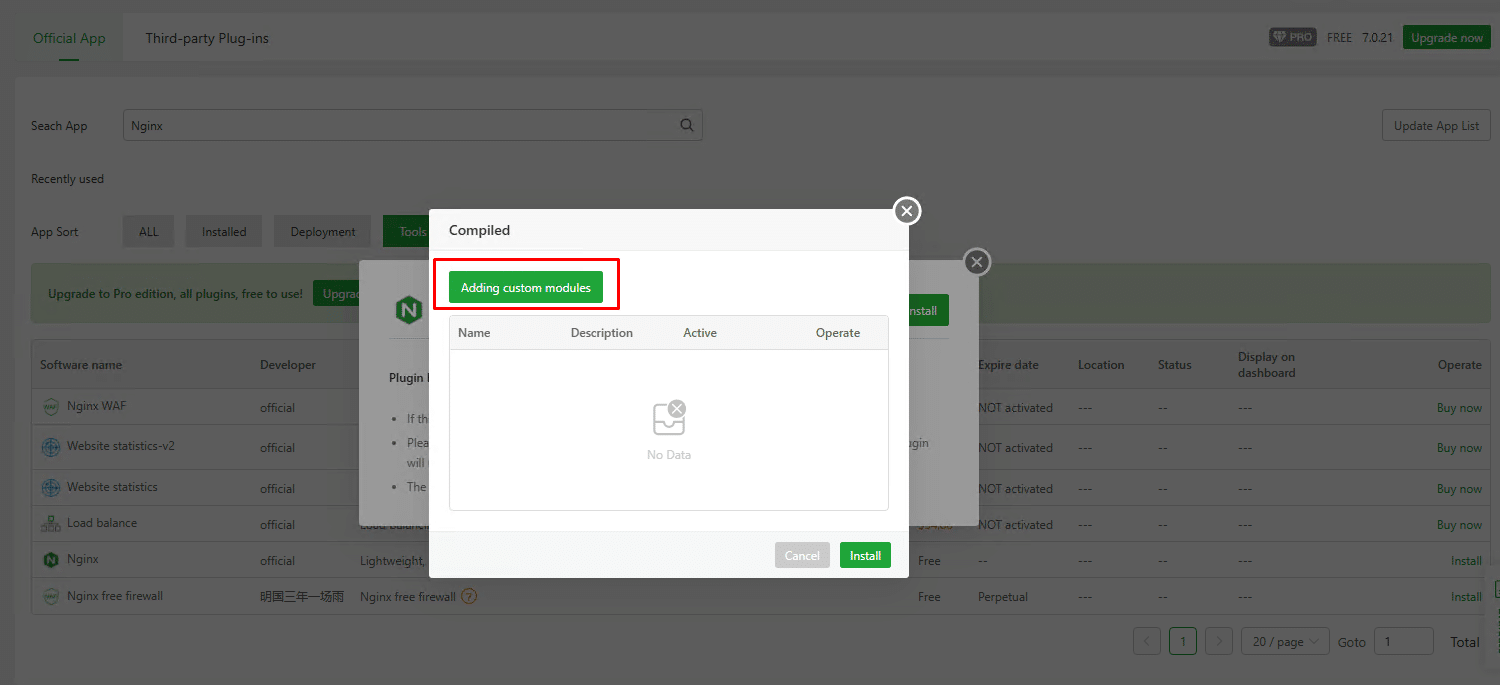
Task: Close the Compiled dialog with the X
Action: 907,211
